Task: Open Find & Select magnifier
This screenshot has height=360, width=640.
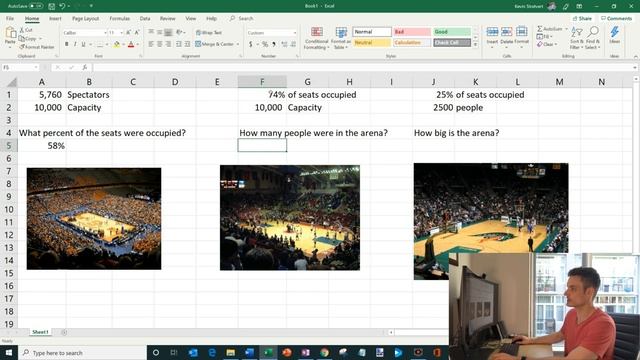Action: pos(593,38)
